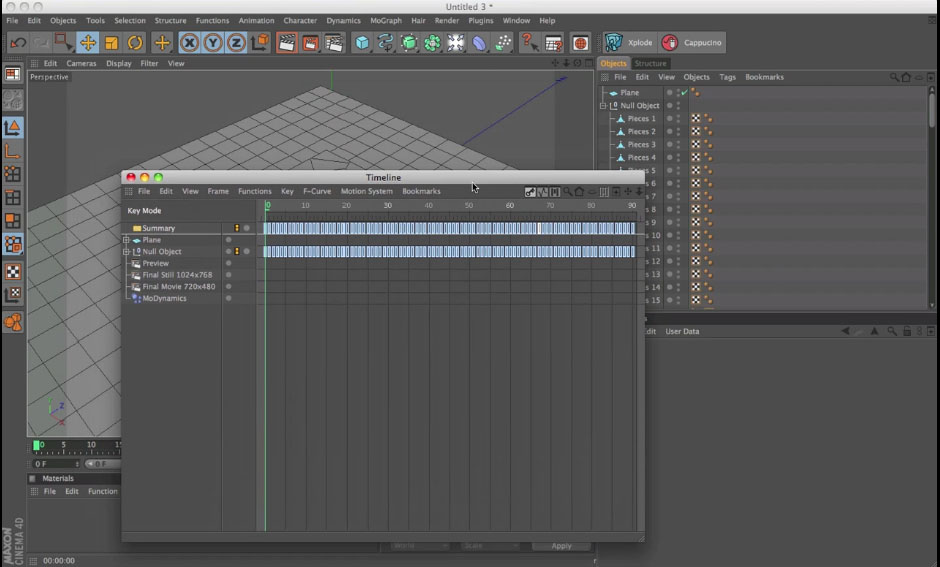Image resolution: width=940 pixels, height=567 pixels.
Task: Select the Texture mode checker icon
Action: tap(13, 272)
